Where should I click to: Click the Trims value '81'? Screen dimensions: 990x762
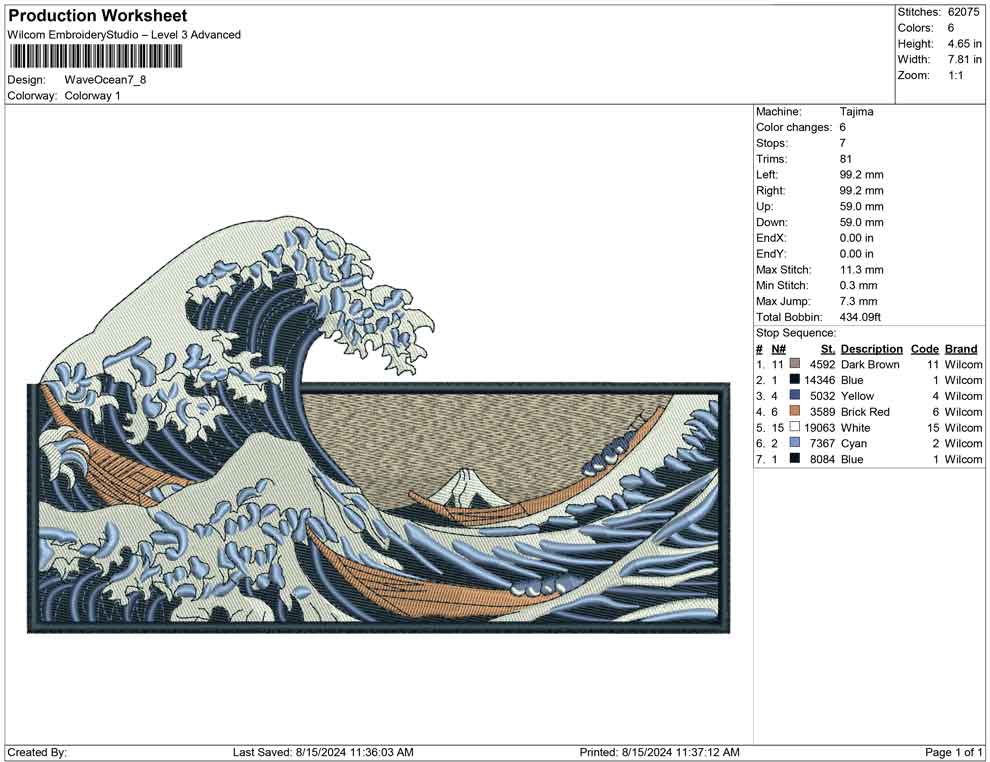pyautogui.click(x=846, y=159)
